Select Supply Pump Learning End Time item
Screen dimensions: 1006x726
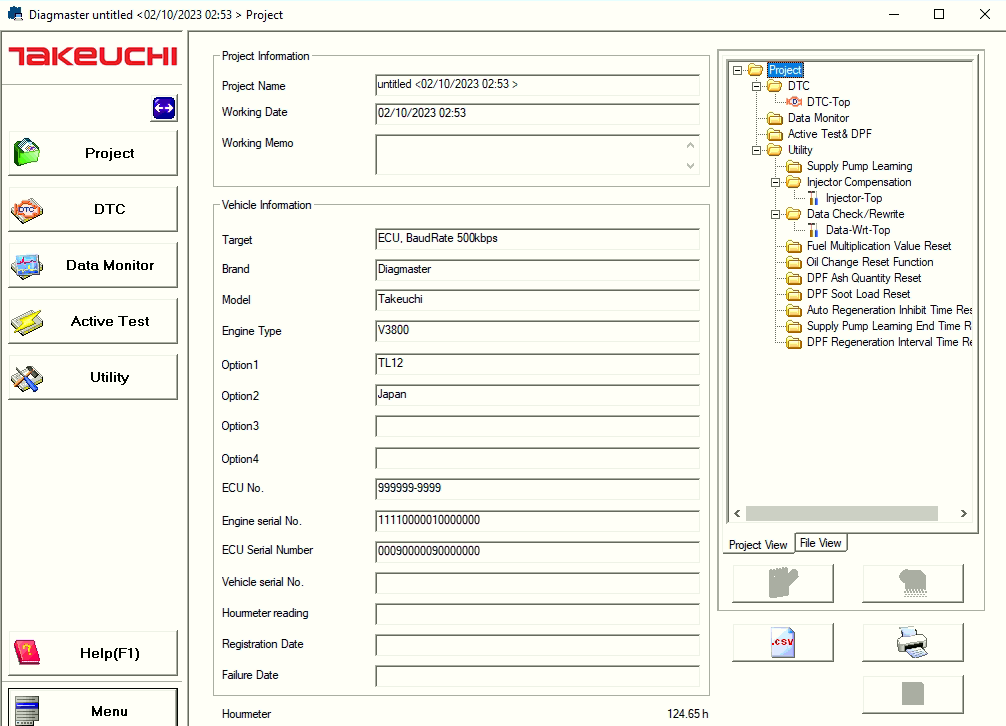tap(889, 326)
